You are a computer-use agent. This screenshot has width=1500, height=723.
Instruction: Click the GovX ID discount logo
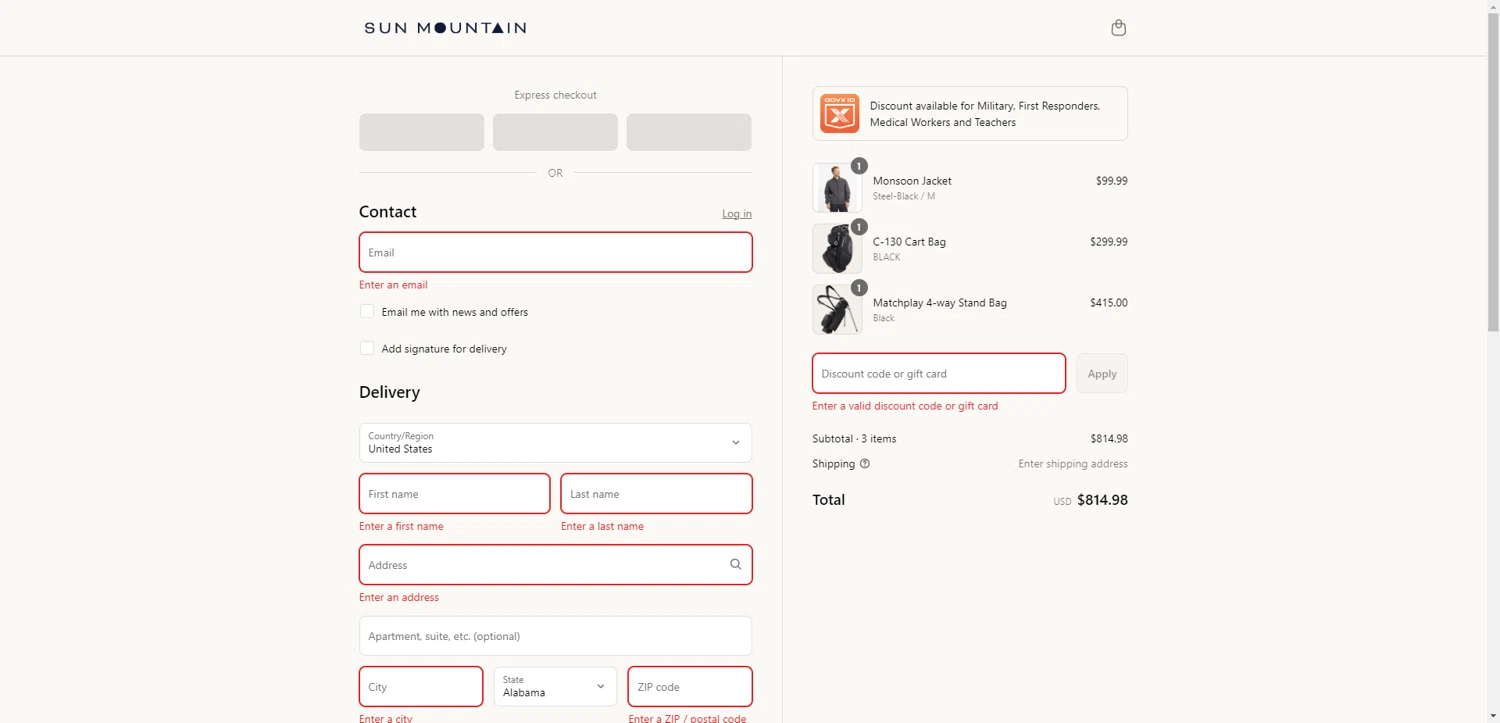[840, 113]
